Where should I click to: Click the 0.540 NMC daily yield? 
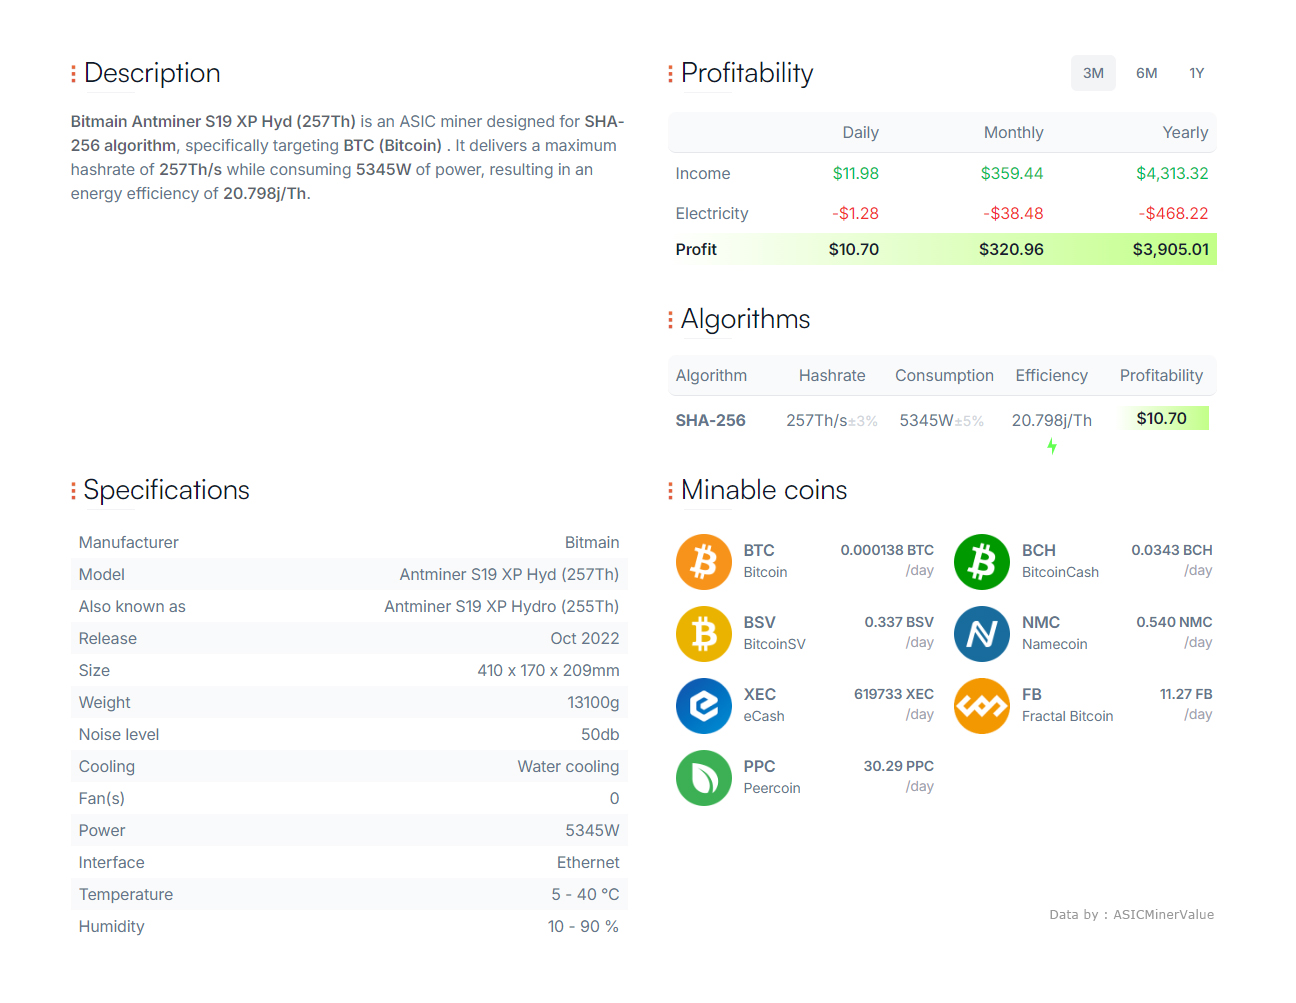tap(1174, 622)
